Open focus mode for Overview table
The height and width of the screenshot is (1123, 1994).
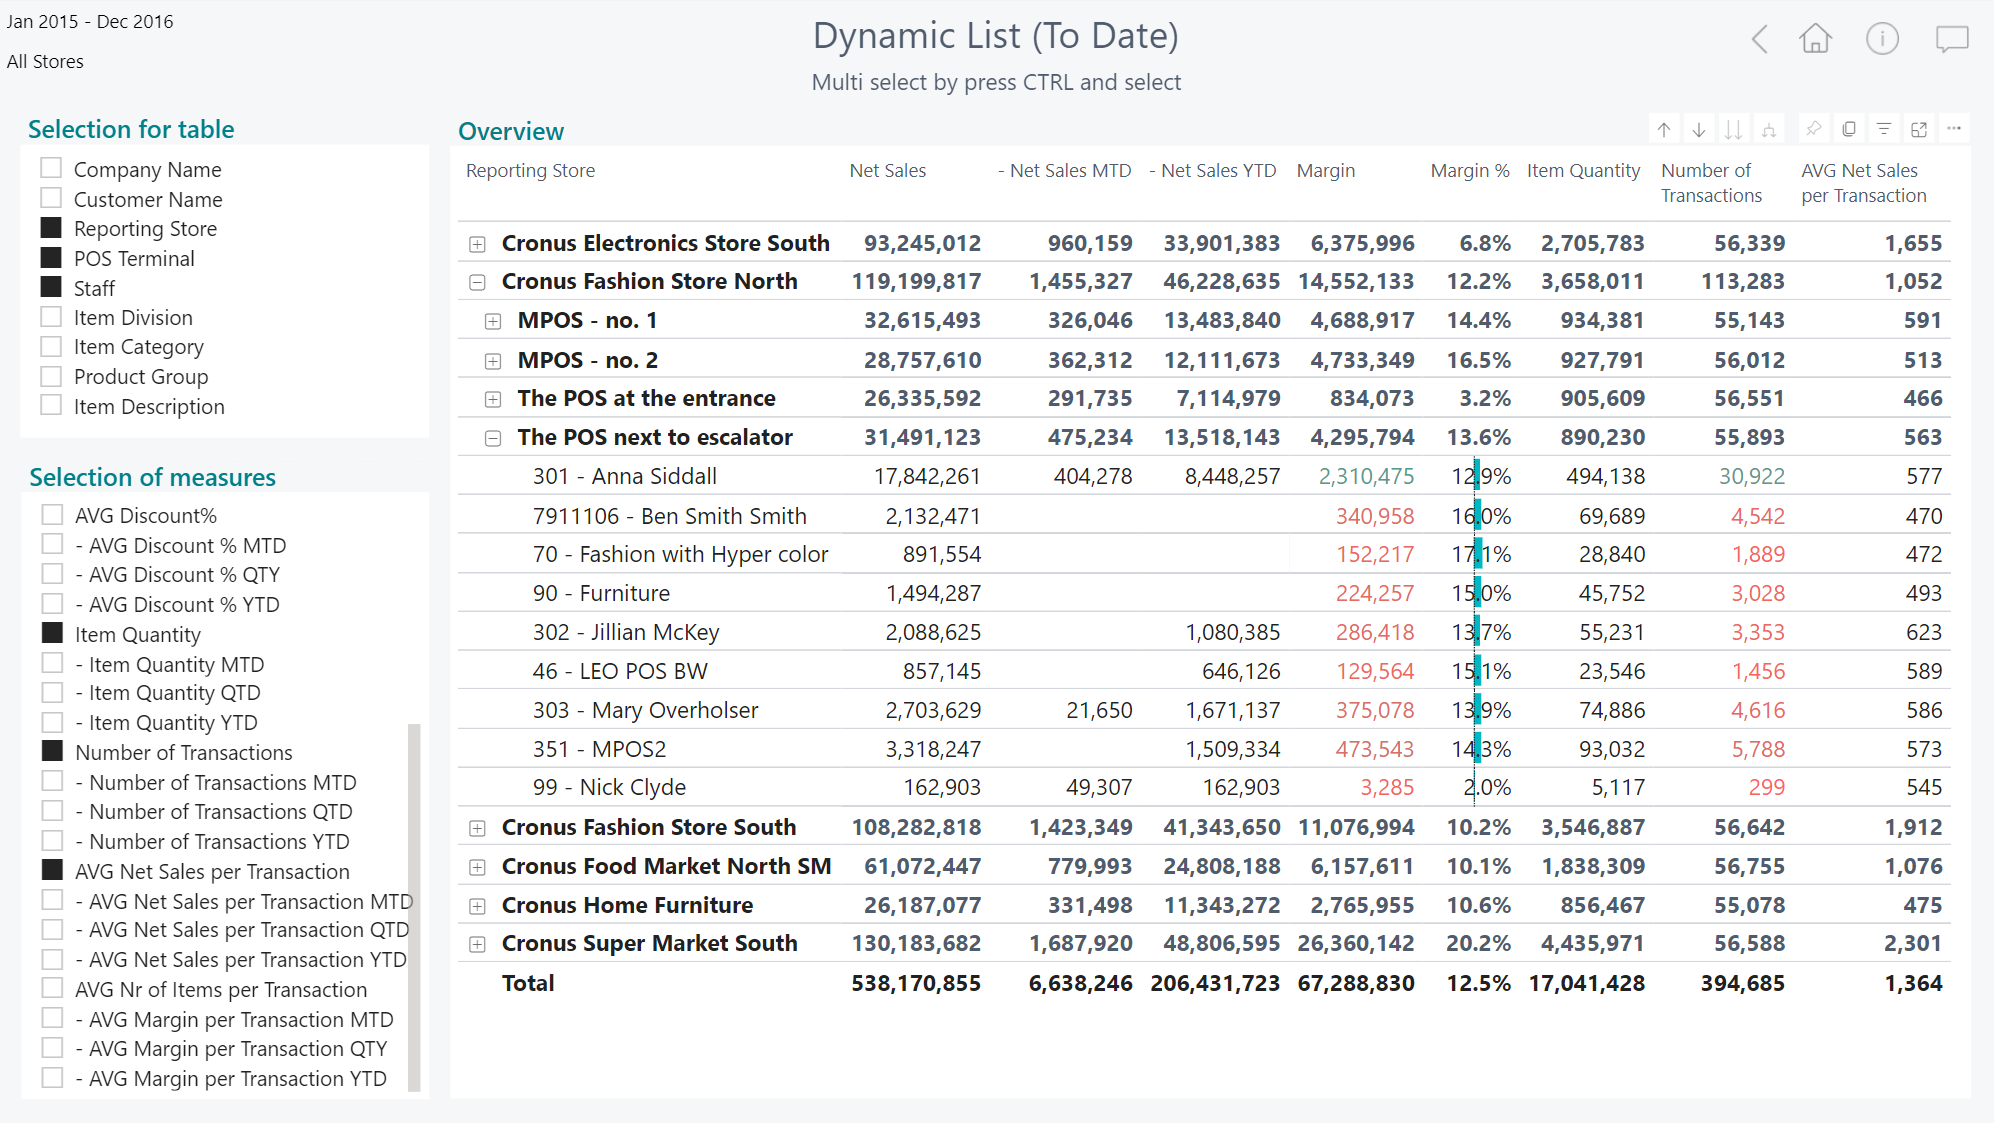coord(1919,129)
